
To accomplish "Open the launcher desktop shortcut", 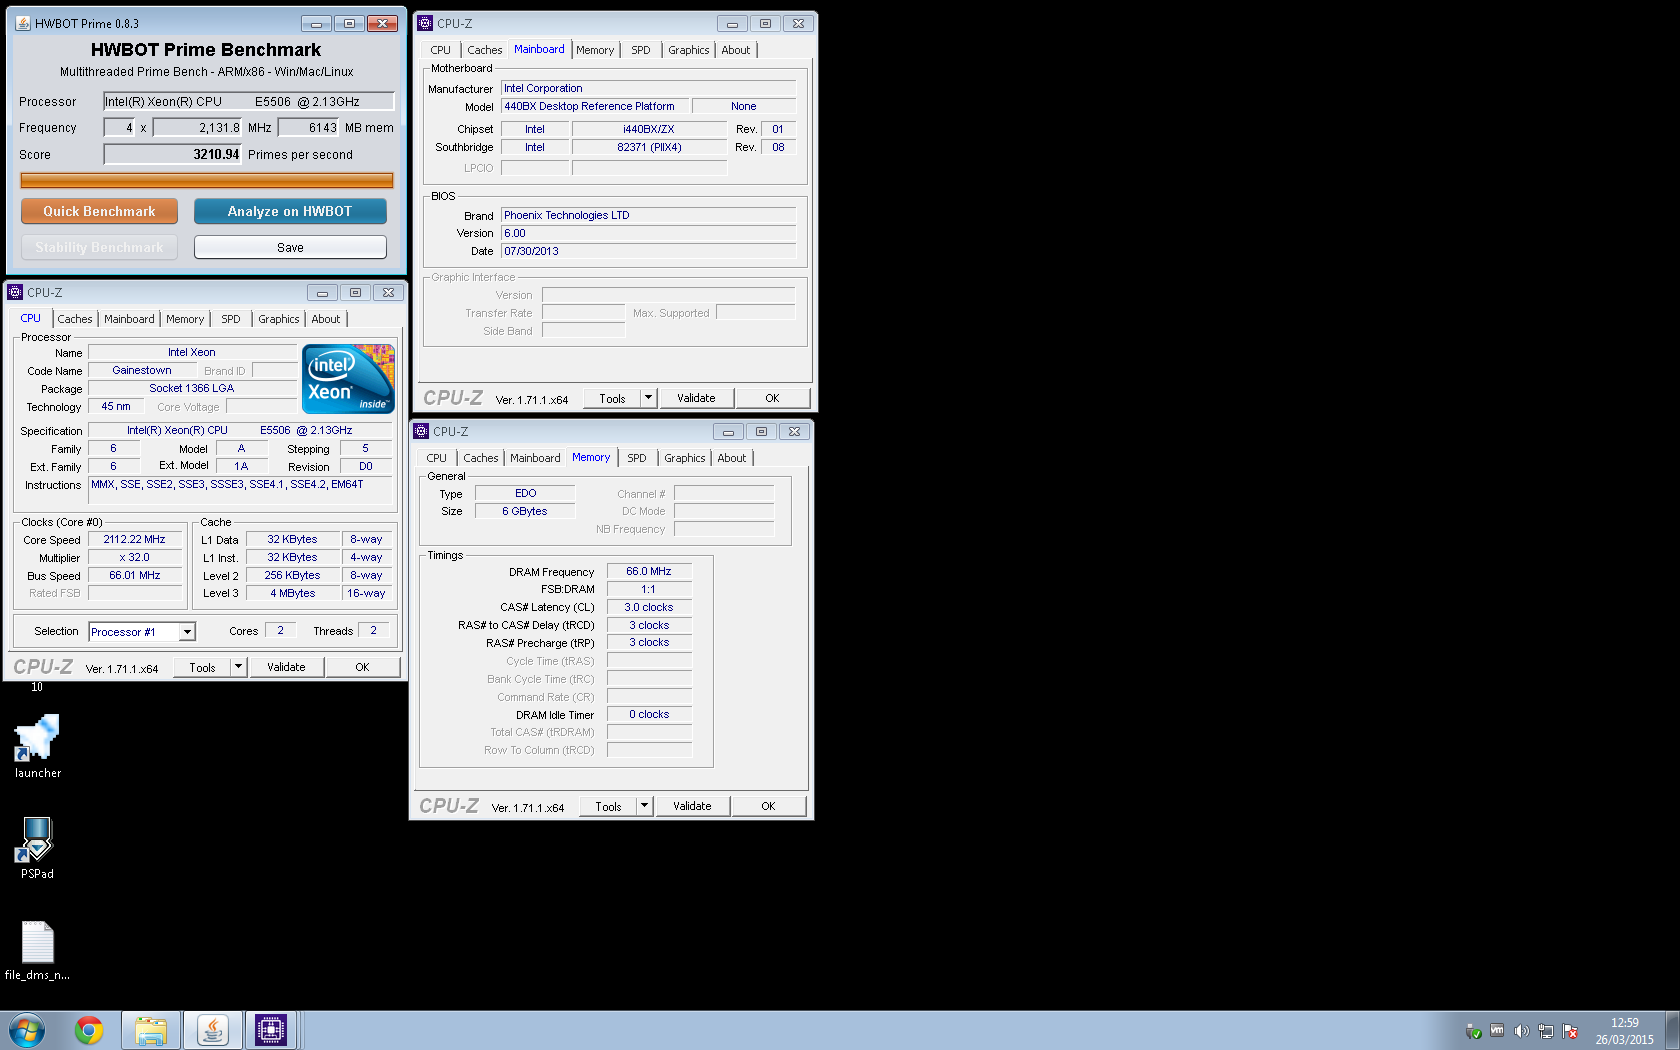I will (37, 746).
